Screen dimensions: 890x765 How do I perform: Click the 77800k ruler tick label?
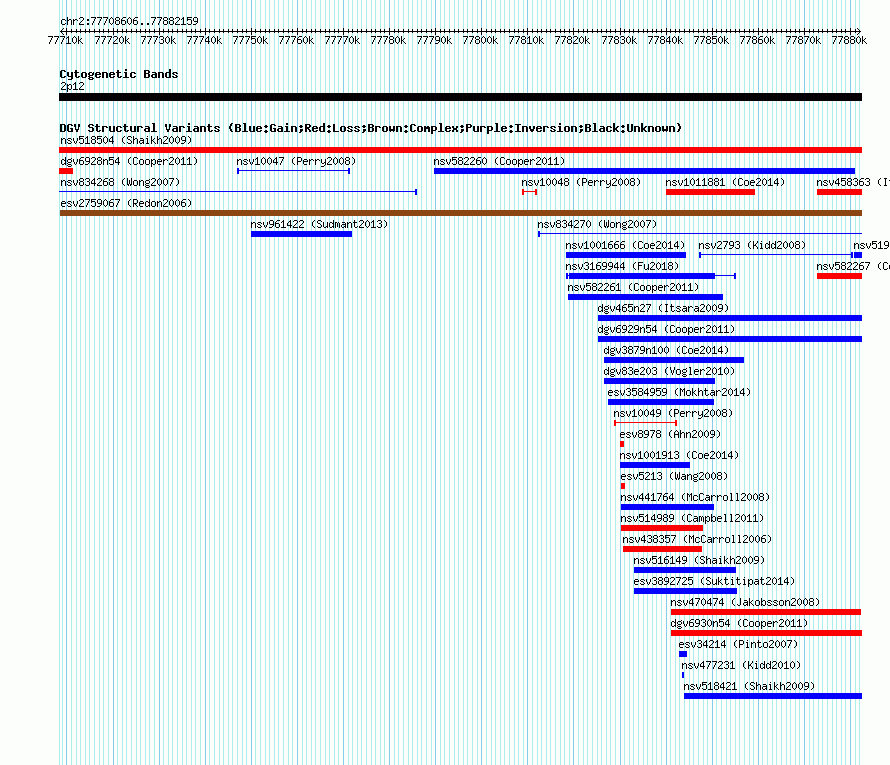click(x=480, y=40)
